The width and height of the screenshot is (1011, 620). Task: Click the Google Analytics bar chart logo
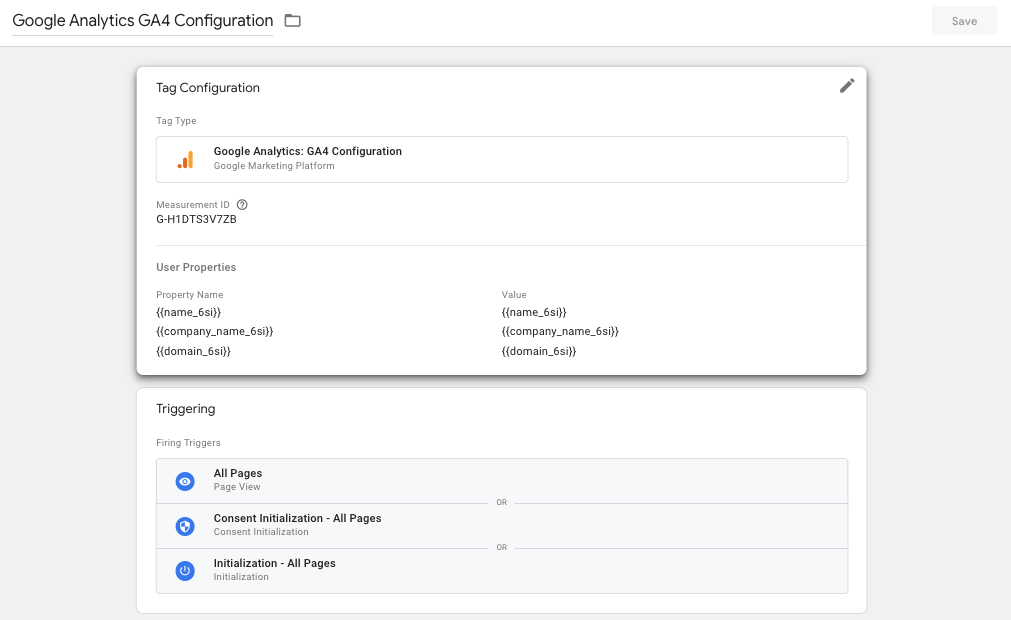coord(185,160)
